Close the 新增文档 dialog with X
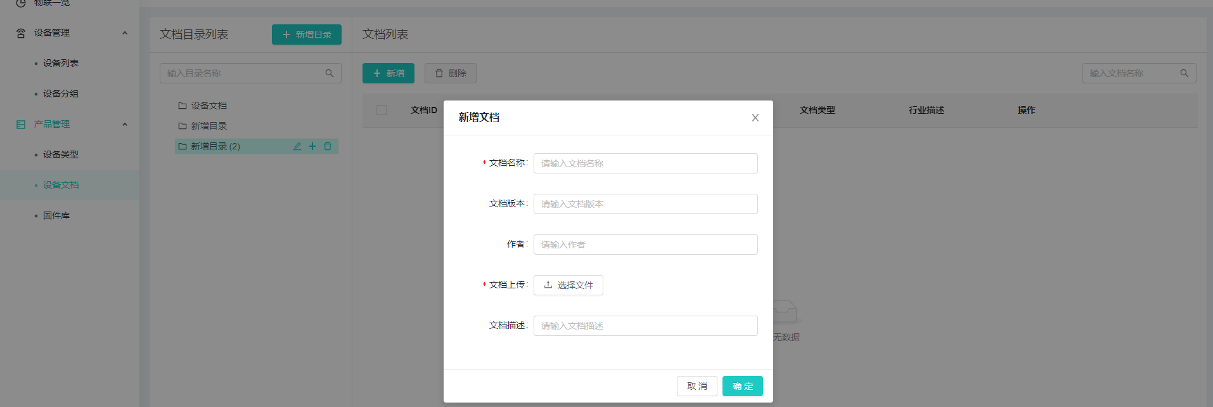 pyautogui.click(x=755, y=117)
